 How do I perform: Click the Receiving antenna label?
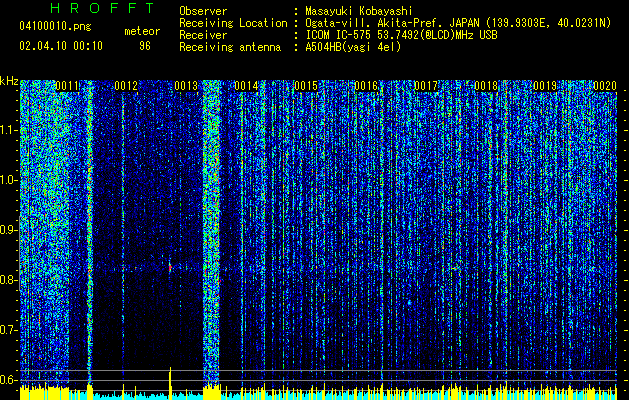click(x=230, y=47)
